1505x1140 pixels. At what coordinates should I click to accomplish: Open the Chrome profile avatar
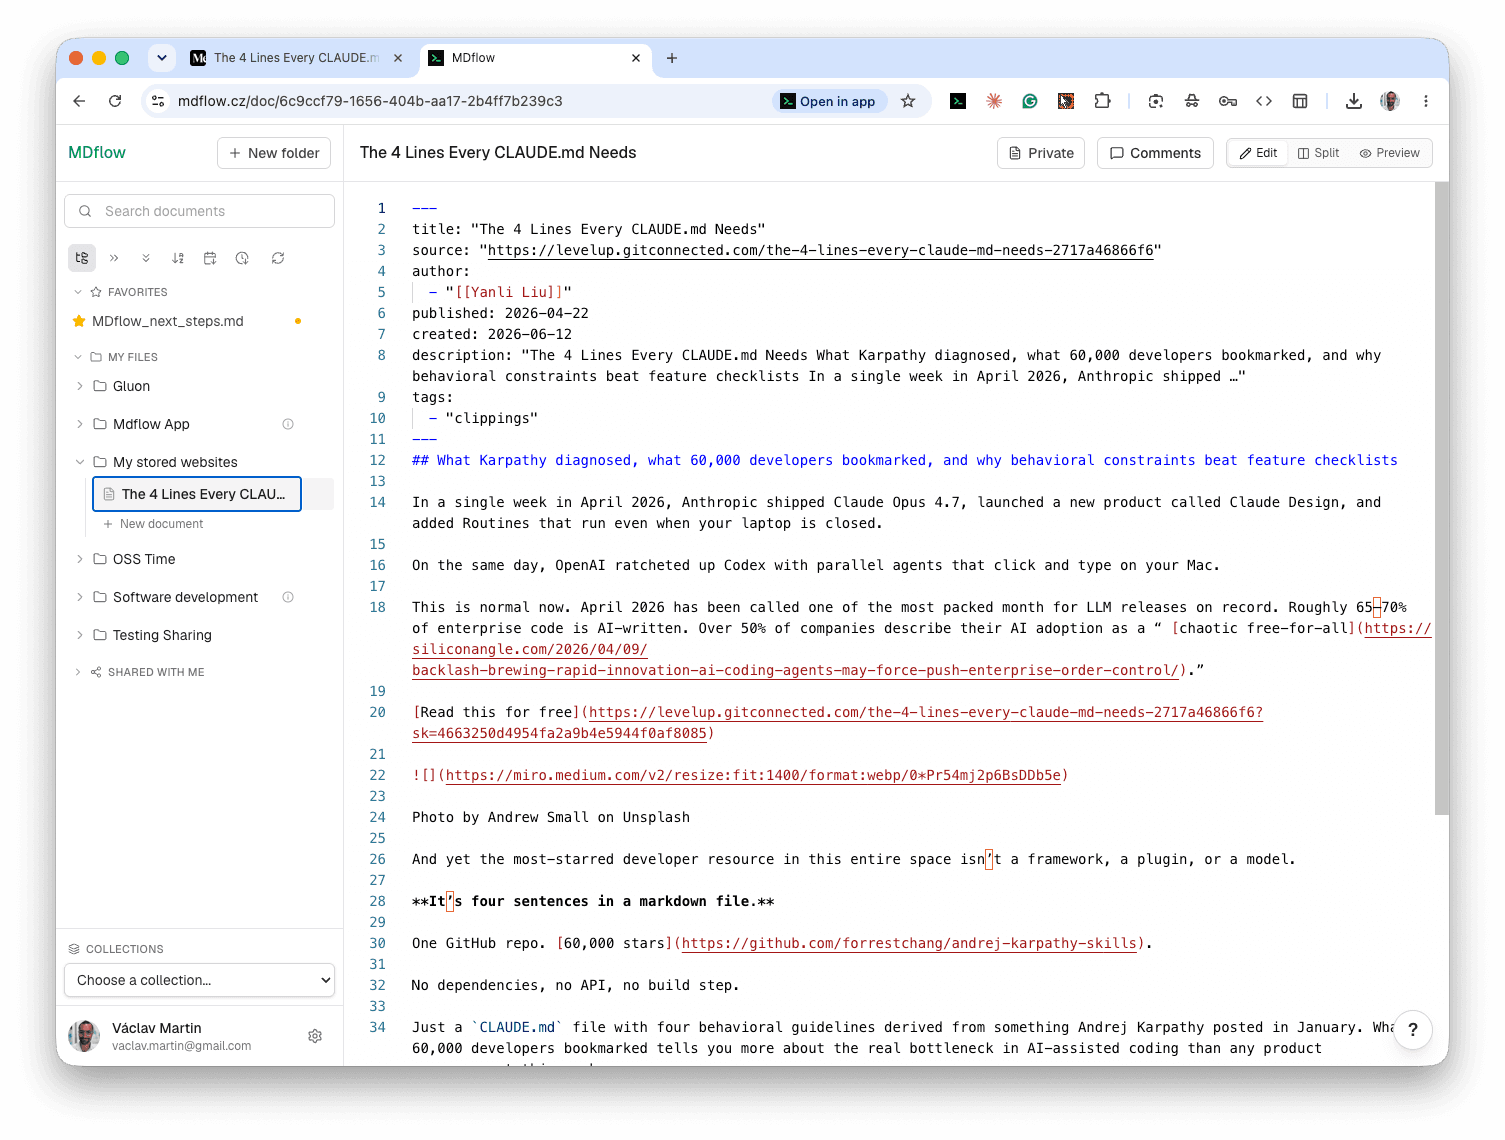pyautogui.click(x=1390, y=101)
